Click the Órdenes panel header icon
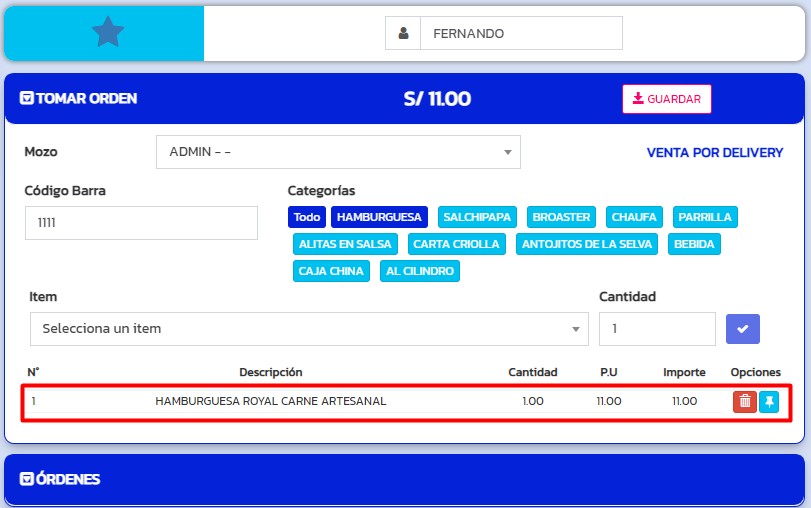The image size is (811, 508). pyautogui.click(x=27, y=479)
